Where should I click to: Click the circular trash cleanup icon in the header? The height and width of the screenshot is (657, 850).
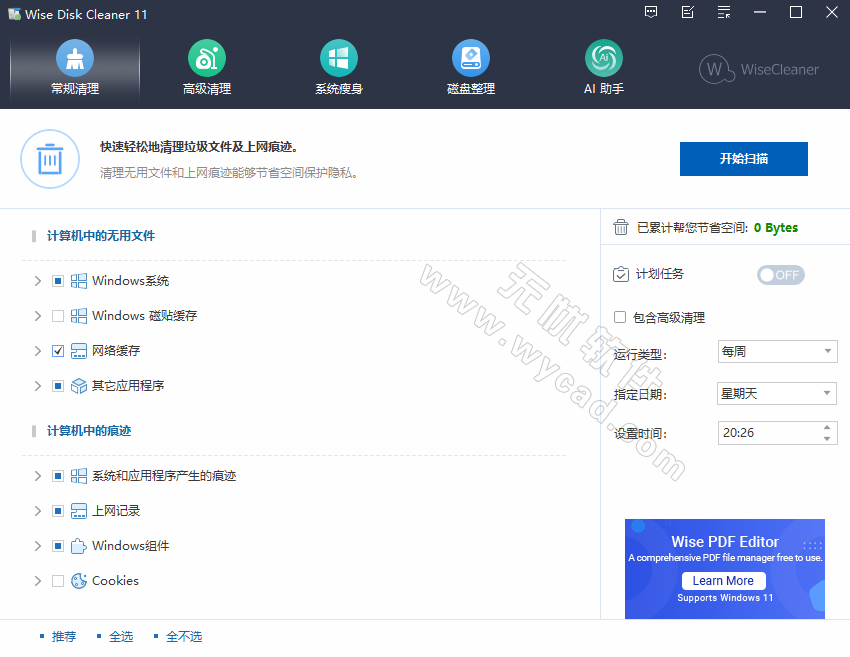point(50,159)
